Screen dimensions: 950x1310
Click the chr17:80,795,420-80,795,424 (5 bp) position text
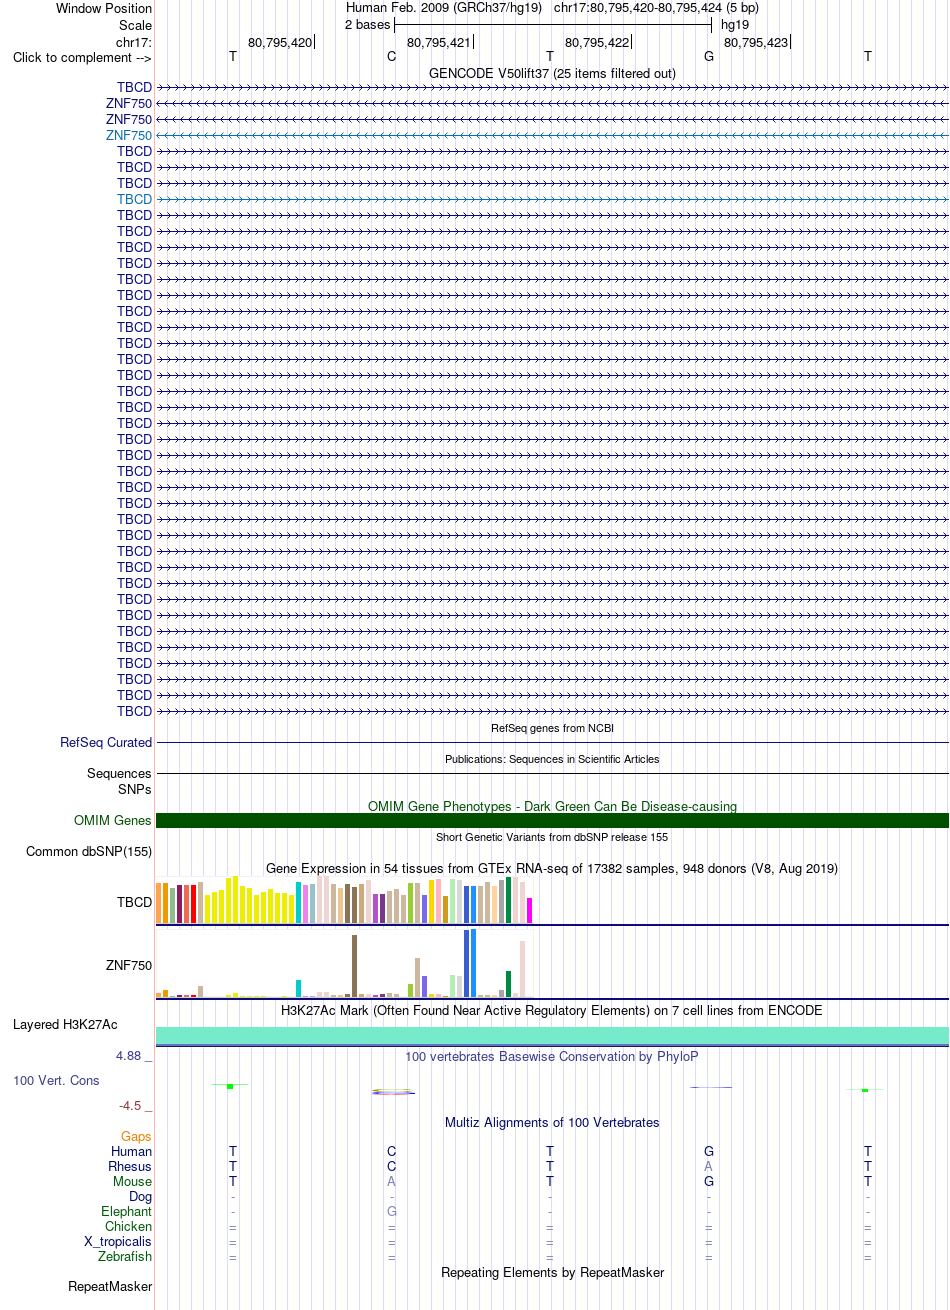[x=656, y=8]
